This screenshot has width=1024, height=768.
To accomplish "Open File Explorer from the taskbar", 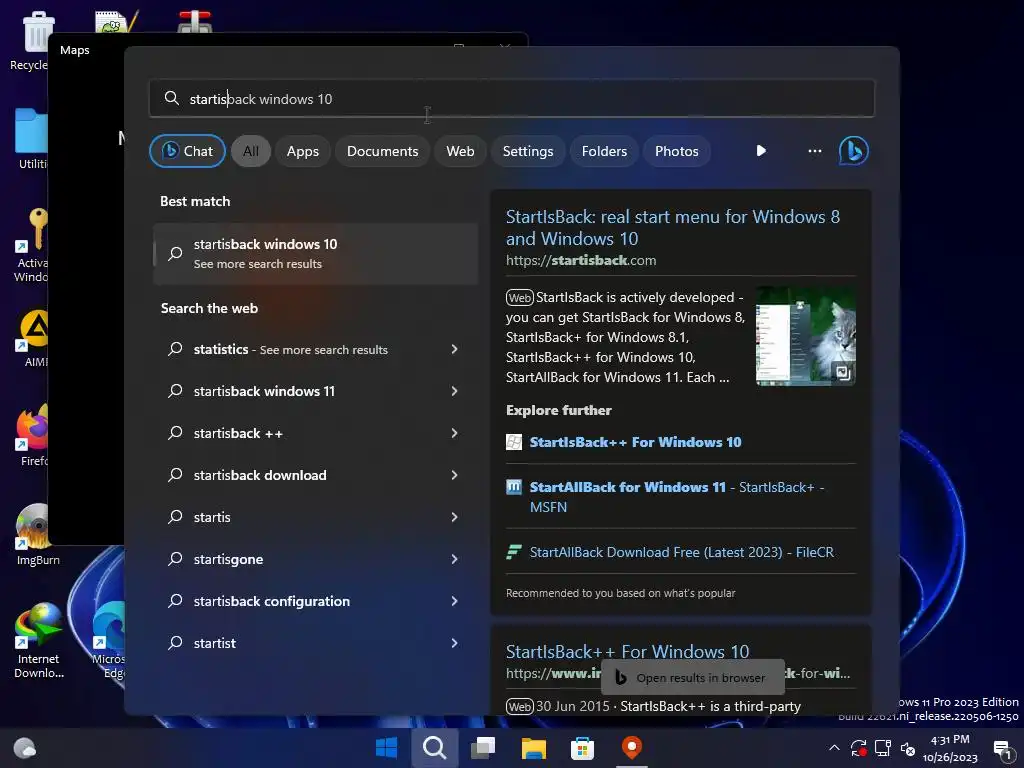I will click(x=533, y=747).
